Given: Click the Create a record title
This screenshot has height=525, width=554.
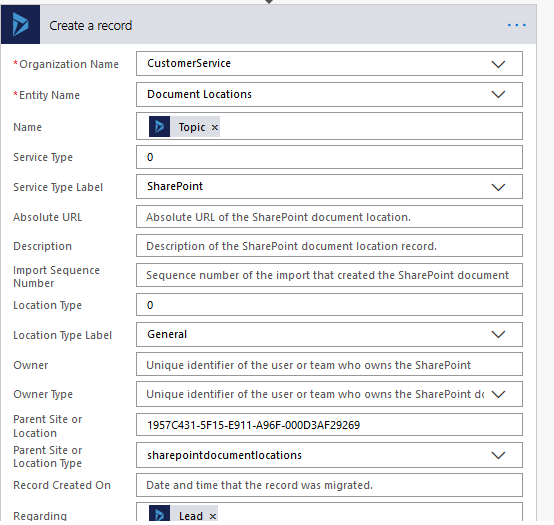Looking at the screenshot, I should pos(90,25).
